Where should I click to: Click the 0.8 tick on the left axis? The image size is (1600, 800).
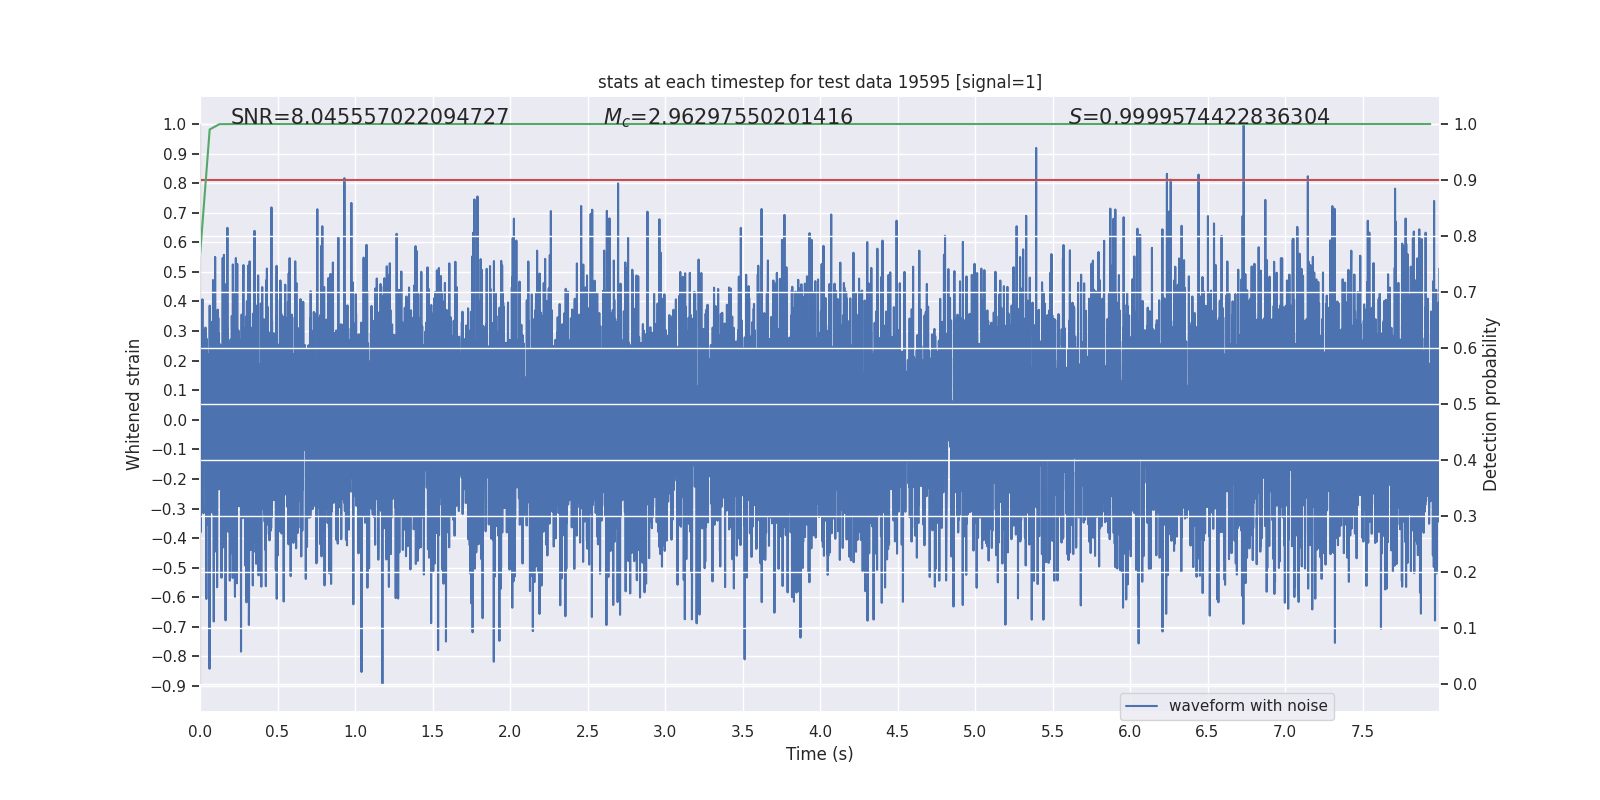tap(175, 183)
